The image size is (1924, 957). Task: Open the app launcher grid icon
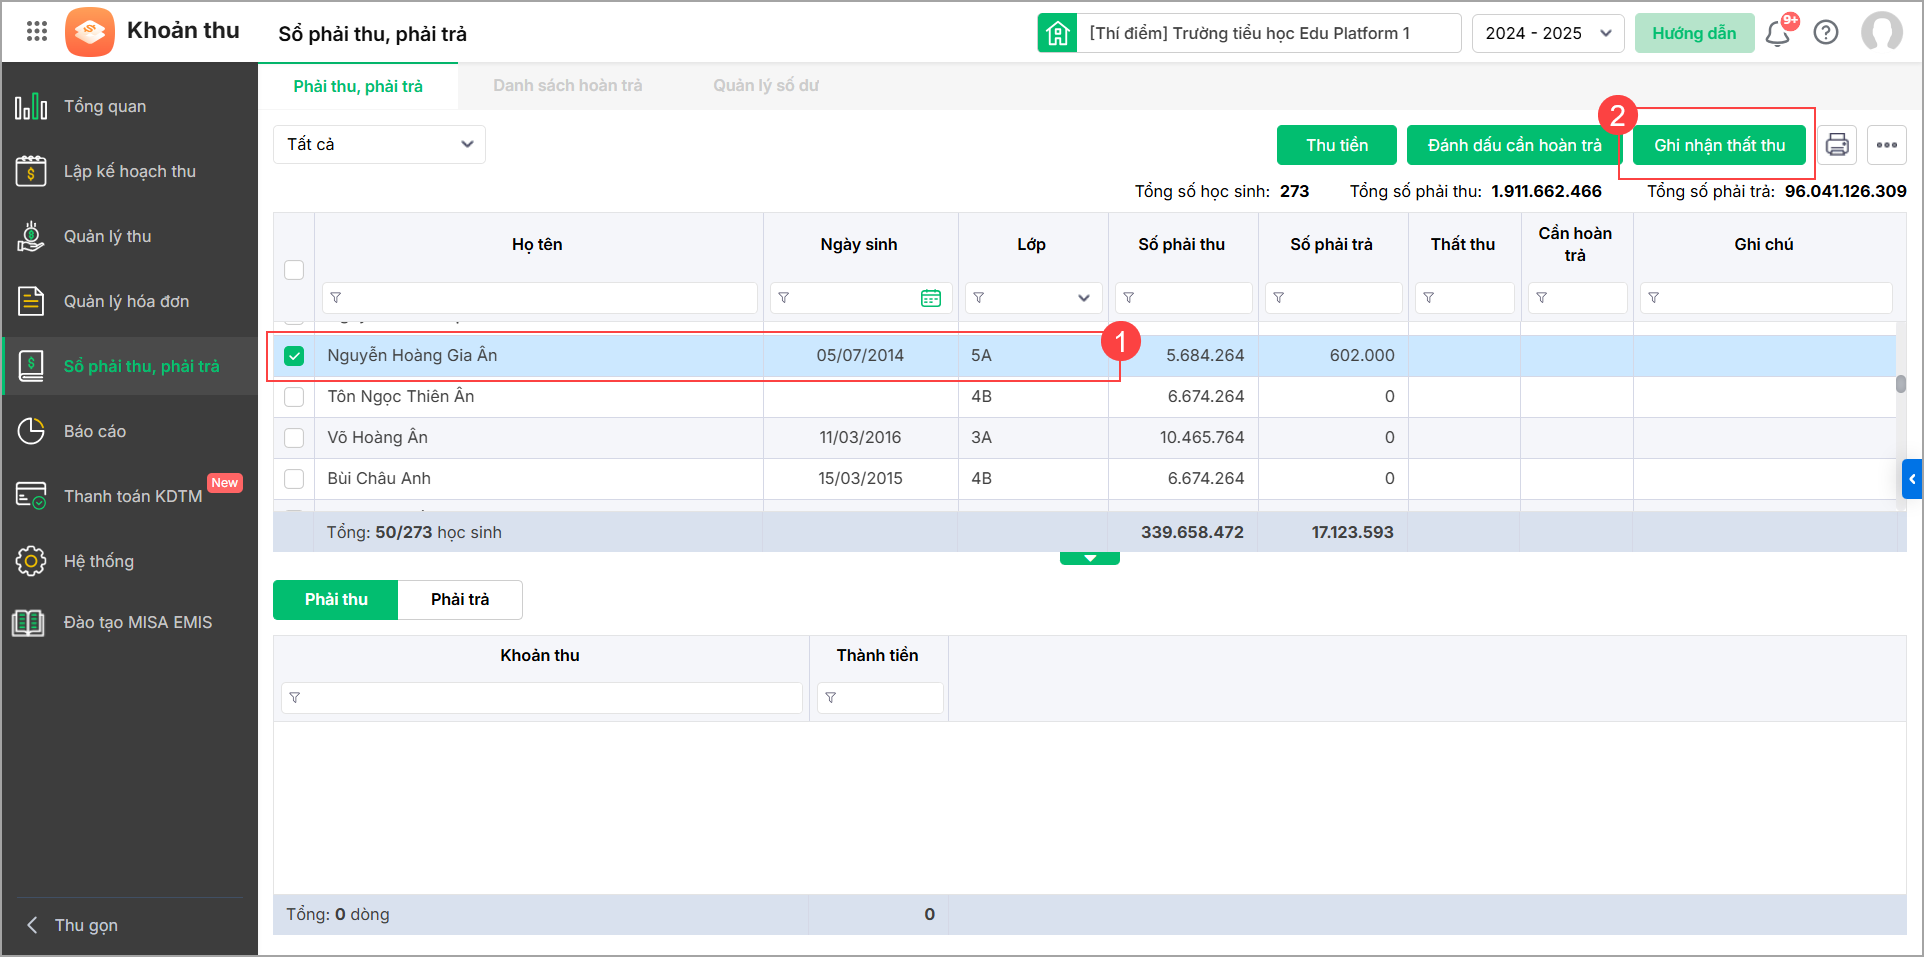[x=37, y=31]
